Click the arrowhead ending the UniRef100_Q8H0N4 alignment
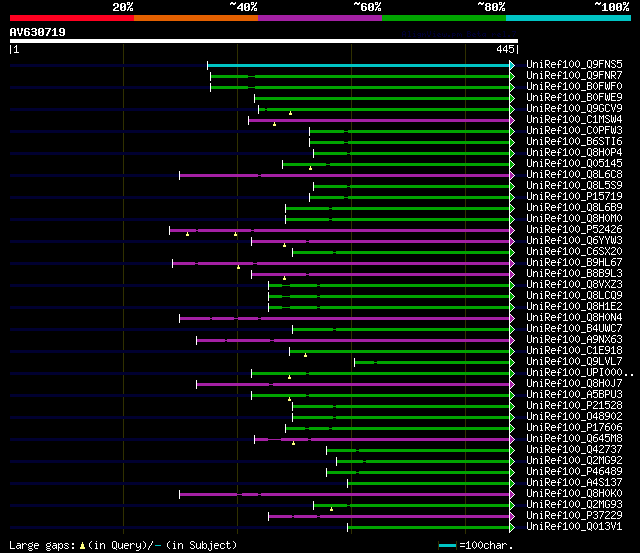The image size is (640, 553). pyautogui.click(x=512, y=318)
